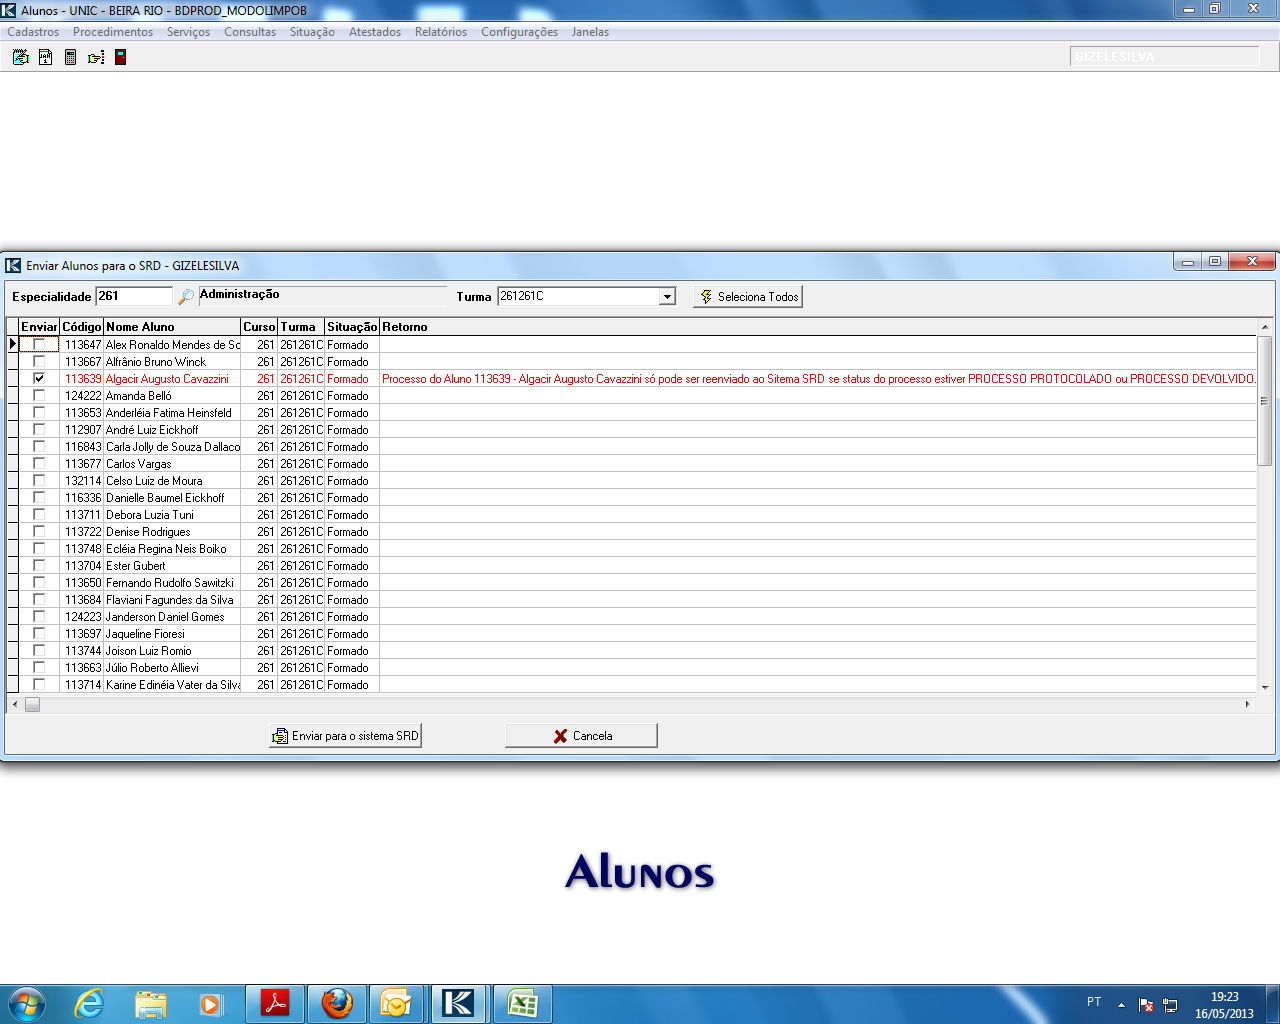The height and width of the screenshot is (1024, 1280).
Task: Click the horizontal scrollbar thumb of the grid
Action: [x=32, y=704]
